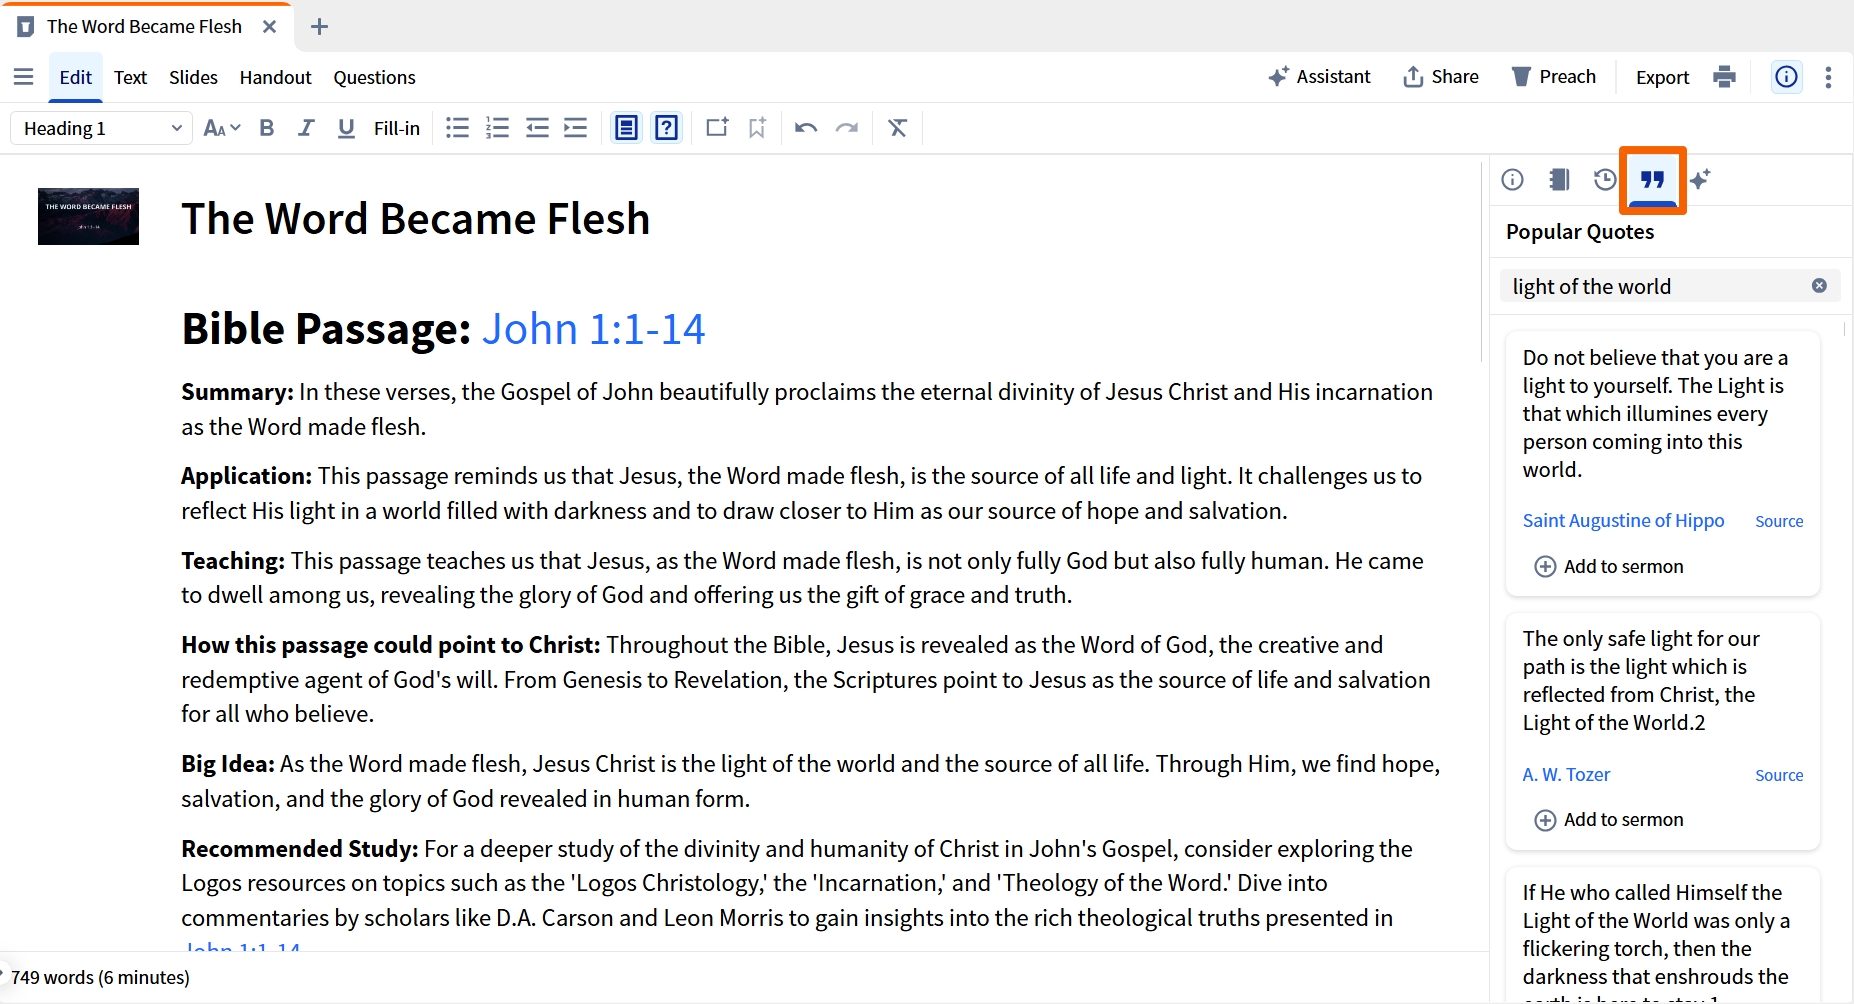1854x1004 pixels.
Task: Clear text formatting
Action: 898,128
